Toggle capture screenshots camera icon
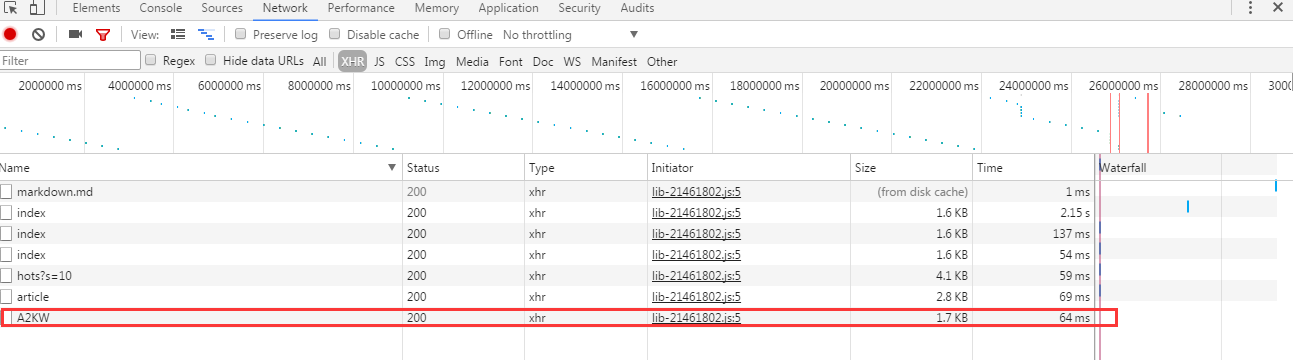 coord(75,34)
